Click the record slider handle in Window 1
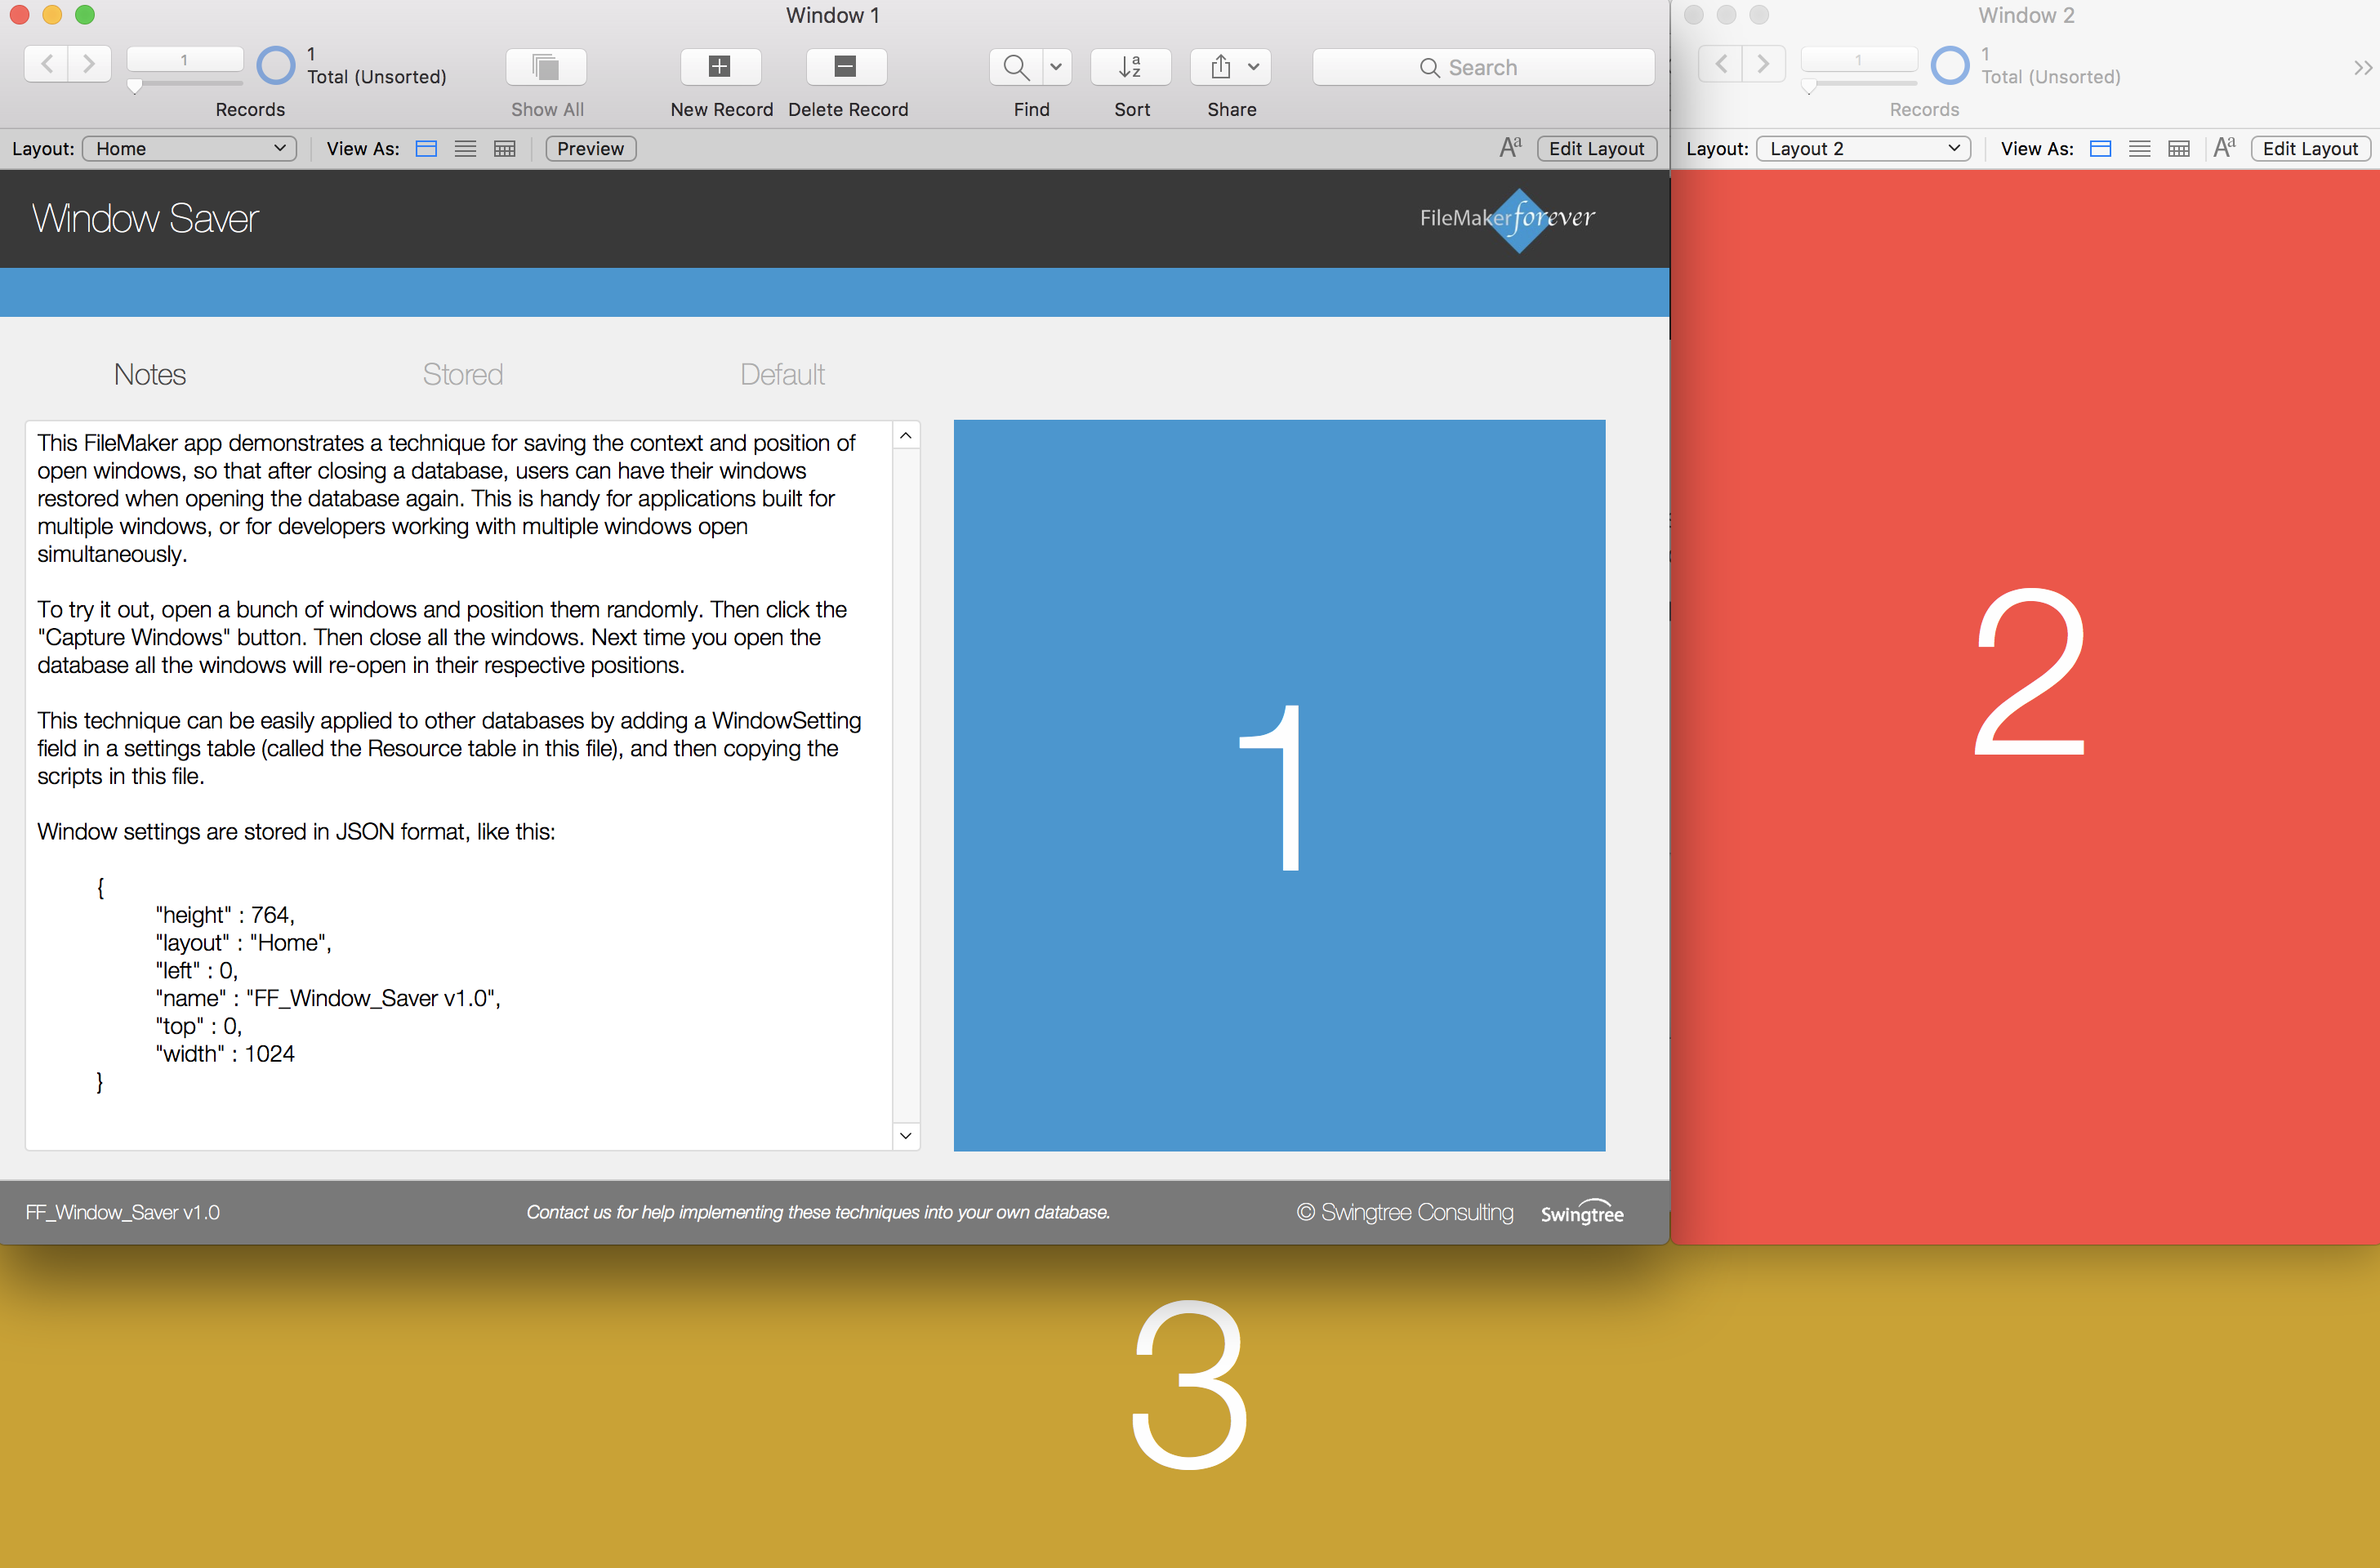Viewport: 2380px width, 1568px height. point(135,86)
